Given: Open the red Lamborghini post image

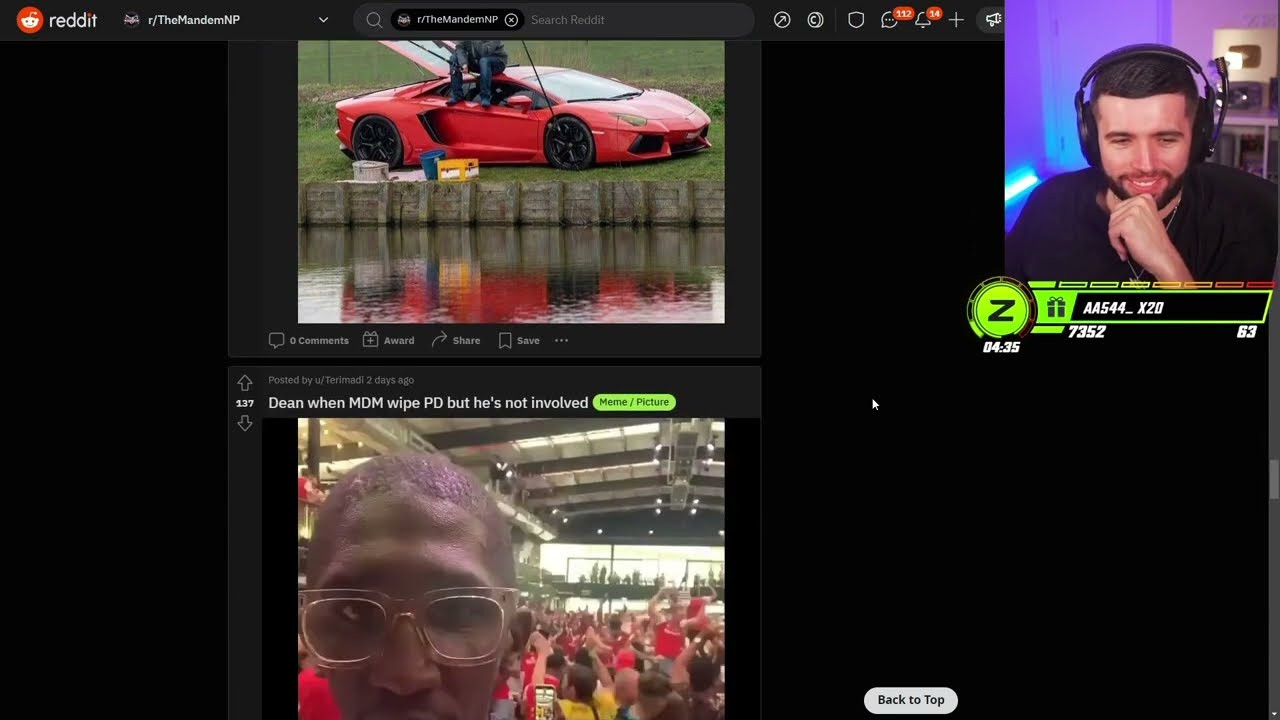Looking at the screenshot, I should pyautogui.click(x=511, y=182).
